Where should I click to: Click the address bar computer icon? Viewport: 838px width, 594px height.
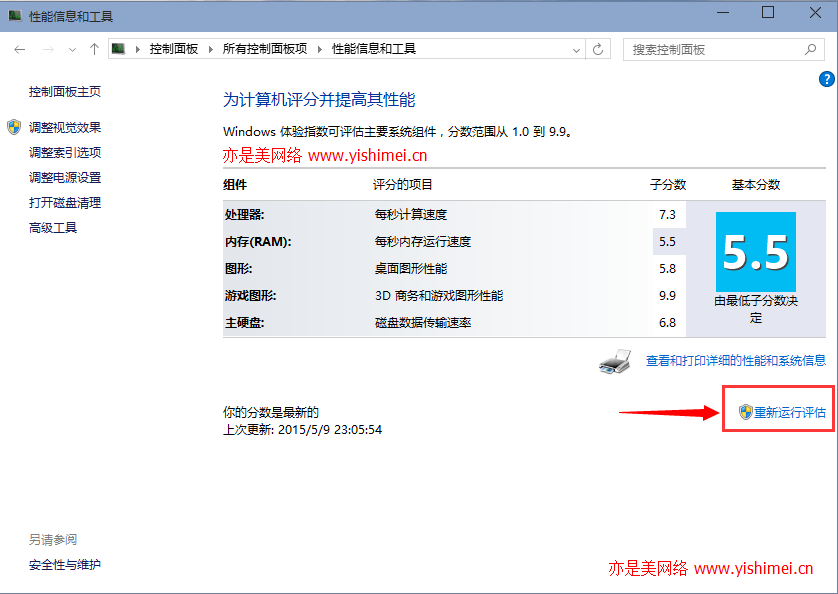(118, 49)
